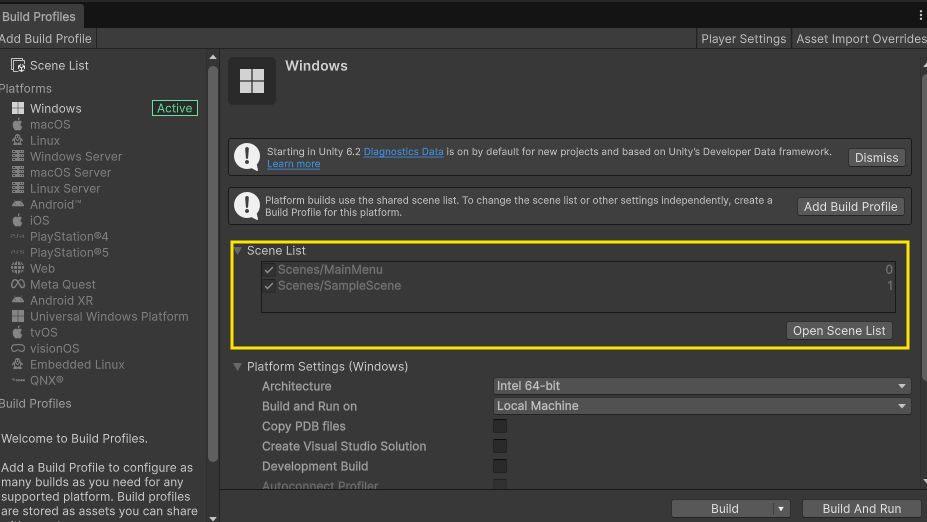Select the Build Profiles tab
The width and height of the screenshot is (927, 522).
tap(41, 17)
